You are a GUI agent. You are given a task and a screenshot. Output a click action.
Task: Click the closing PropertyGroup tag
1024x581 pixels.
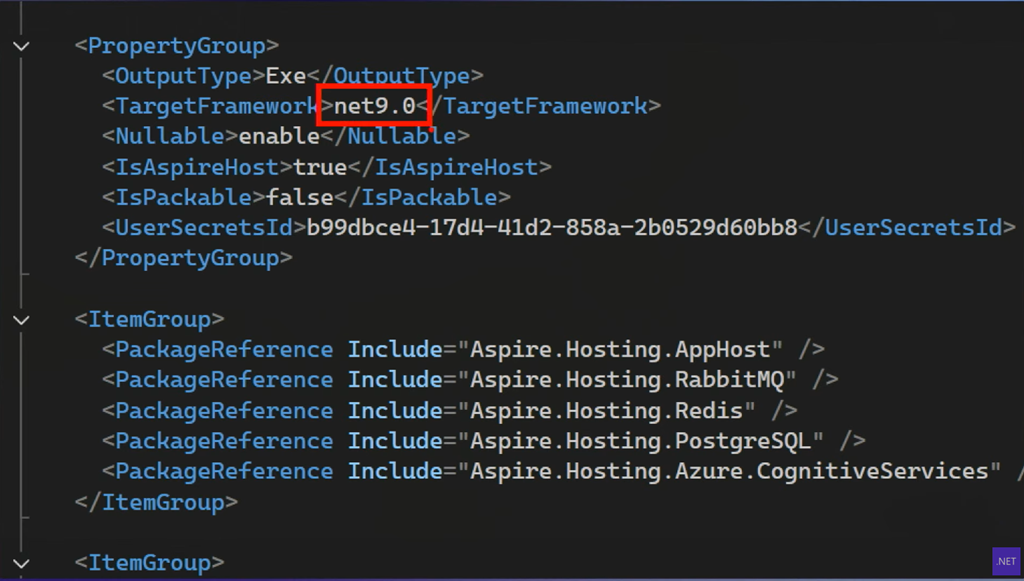183,258
